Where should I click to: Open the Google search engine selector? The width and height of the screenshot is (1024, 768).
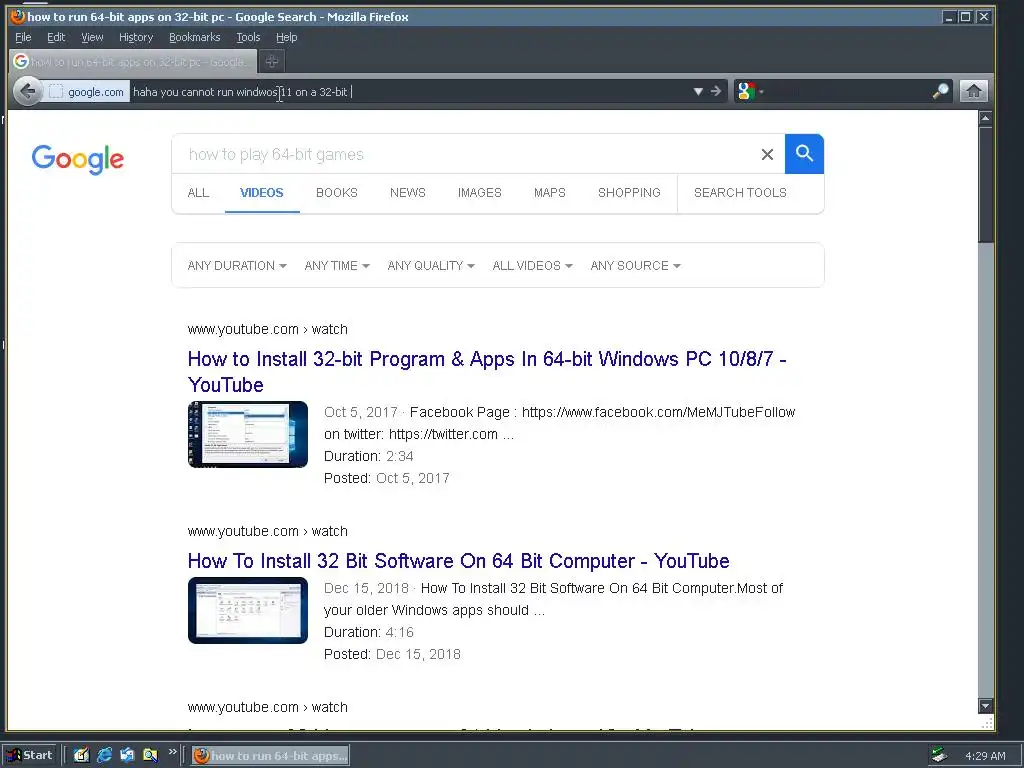750,91
